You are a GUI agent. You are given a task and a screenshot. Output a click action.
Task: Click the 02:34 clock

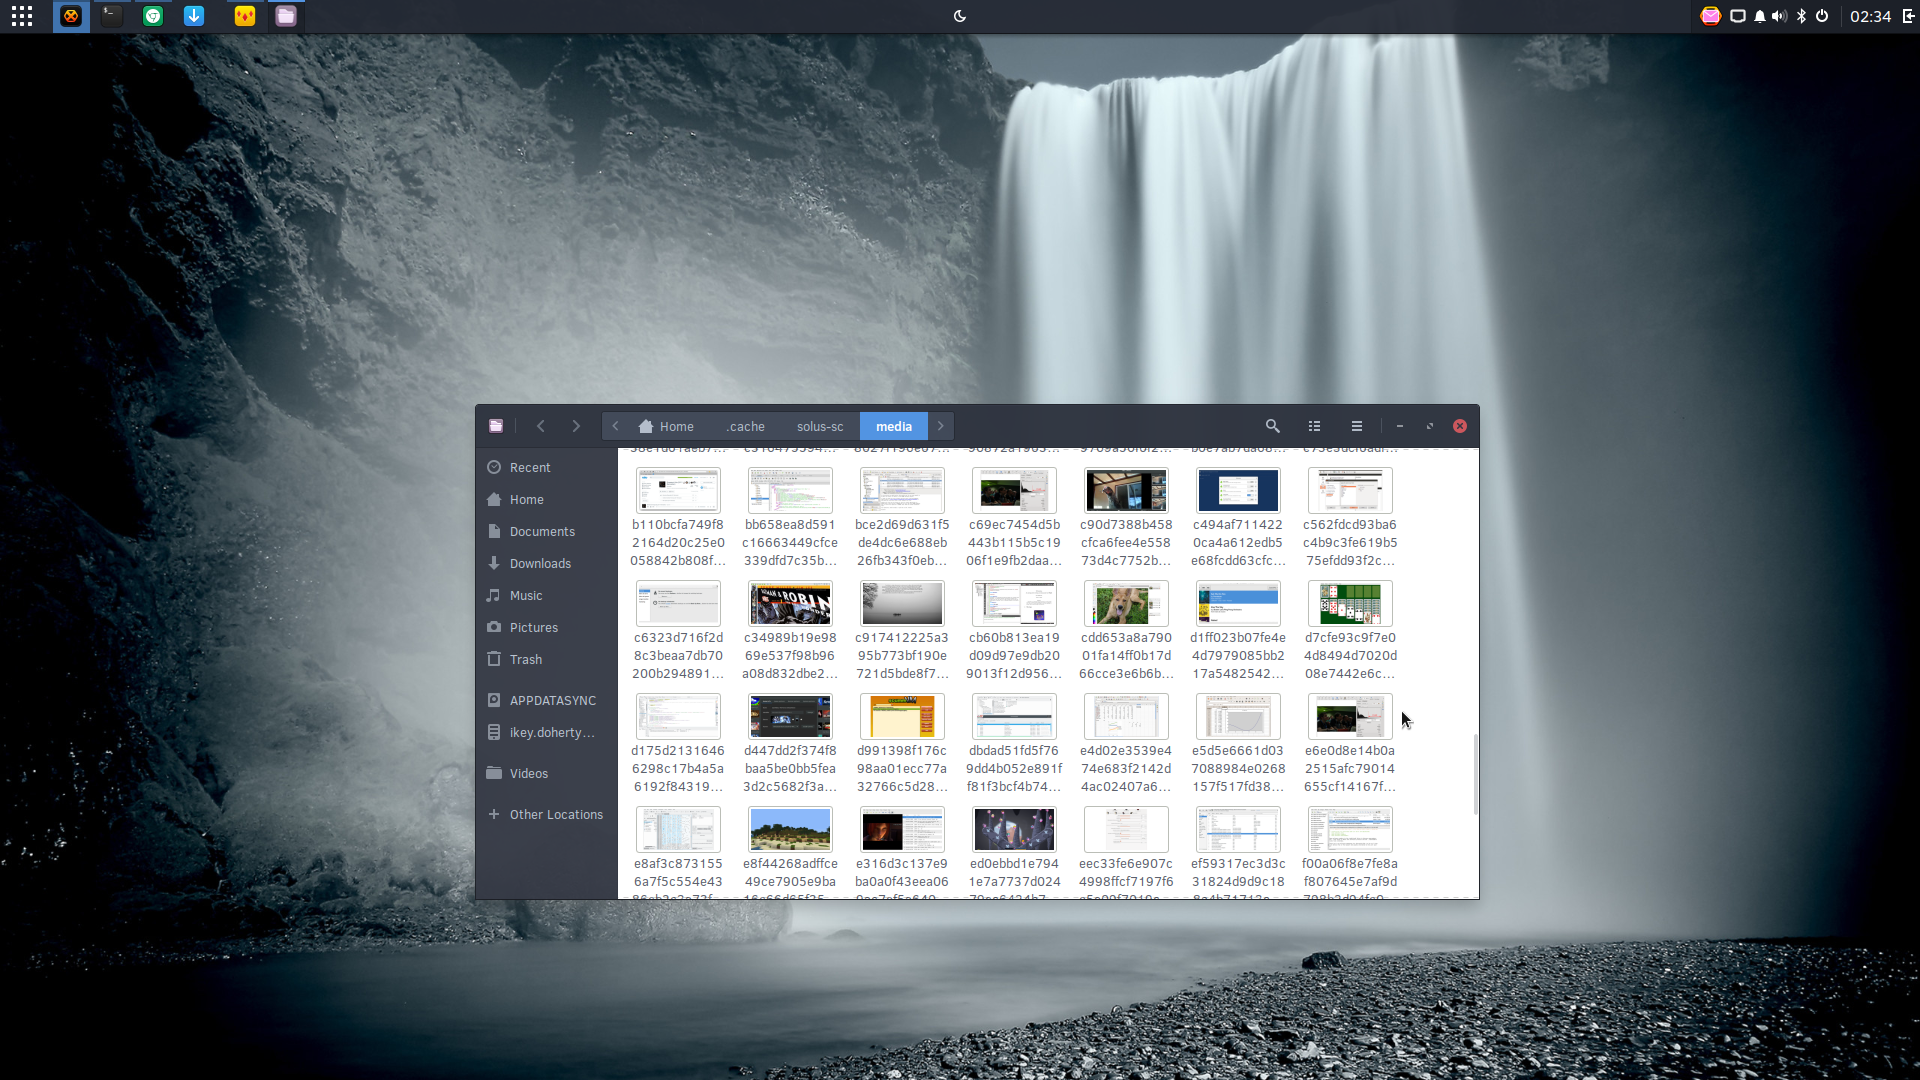tap(1870, 16)
